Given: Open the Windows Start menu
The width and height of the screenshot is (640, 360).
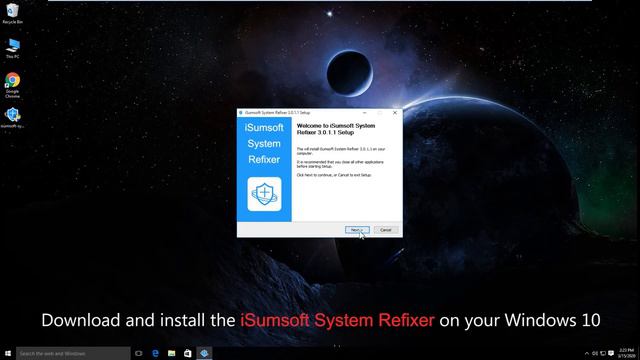Looking at the screenshot, I should [x=8, y=353].
